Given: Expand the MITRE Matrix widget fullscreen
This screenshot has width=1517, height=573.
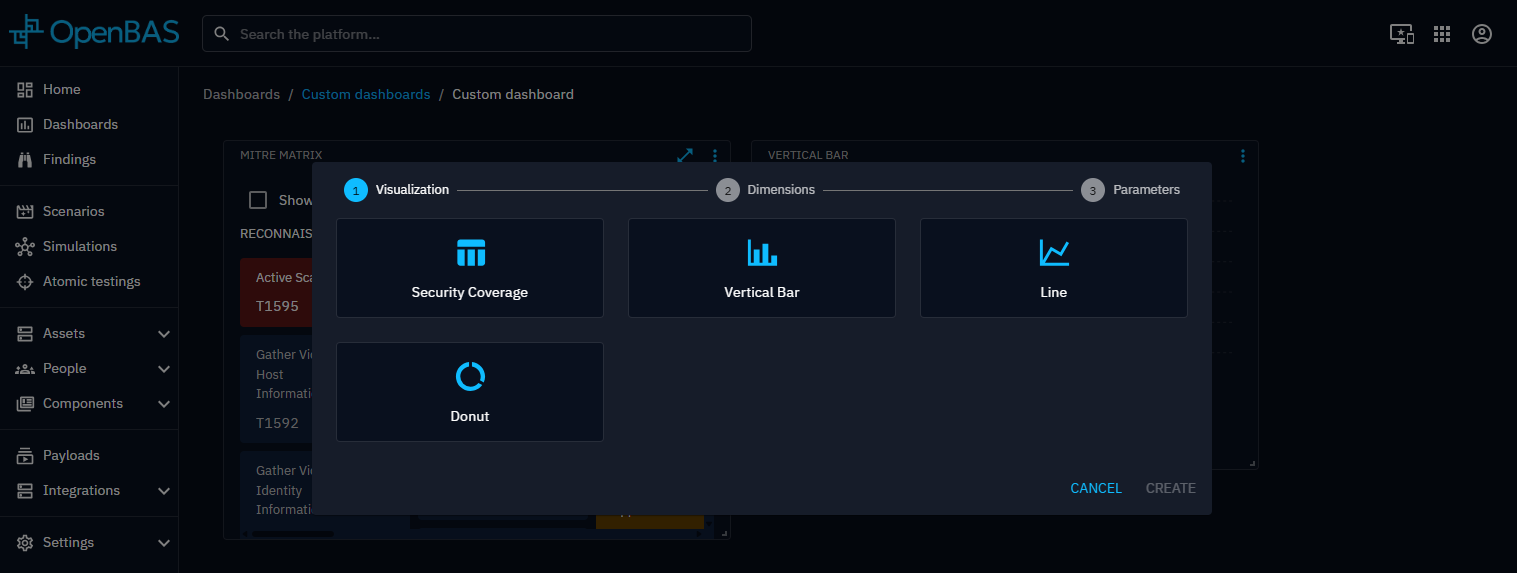Looking at the screenshot, I should pos(685,156).
